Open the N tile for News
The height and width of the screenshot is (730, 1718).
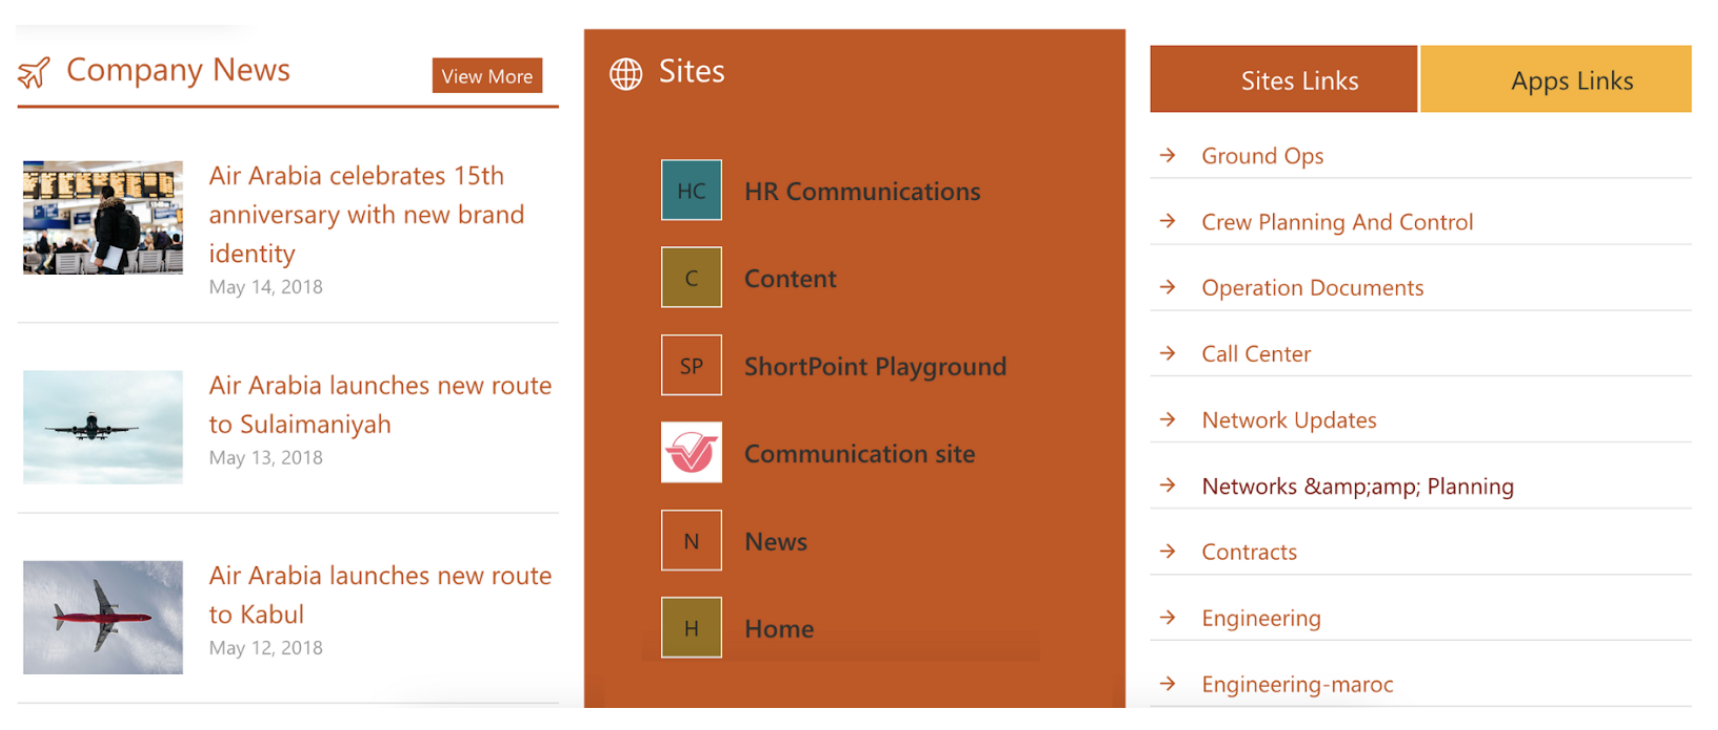tap(691, 540)
